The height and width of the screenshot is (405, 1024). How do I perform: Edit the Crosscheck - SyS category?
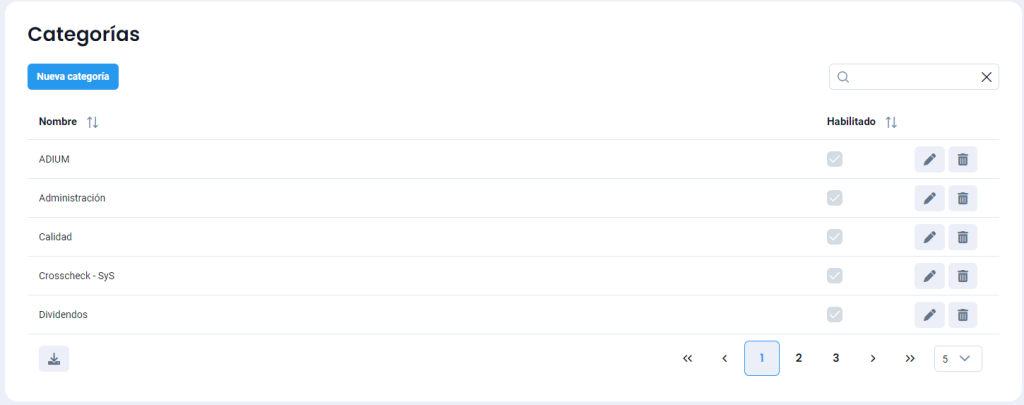[929, 276]
